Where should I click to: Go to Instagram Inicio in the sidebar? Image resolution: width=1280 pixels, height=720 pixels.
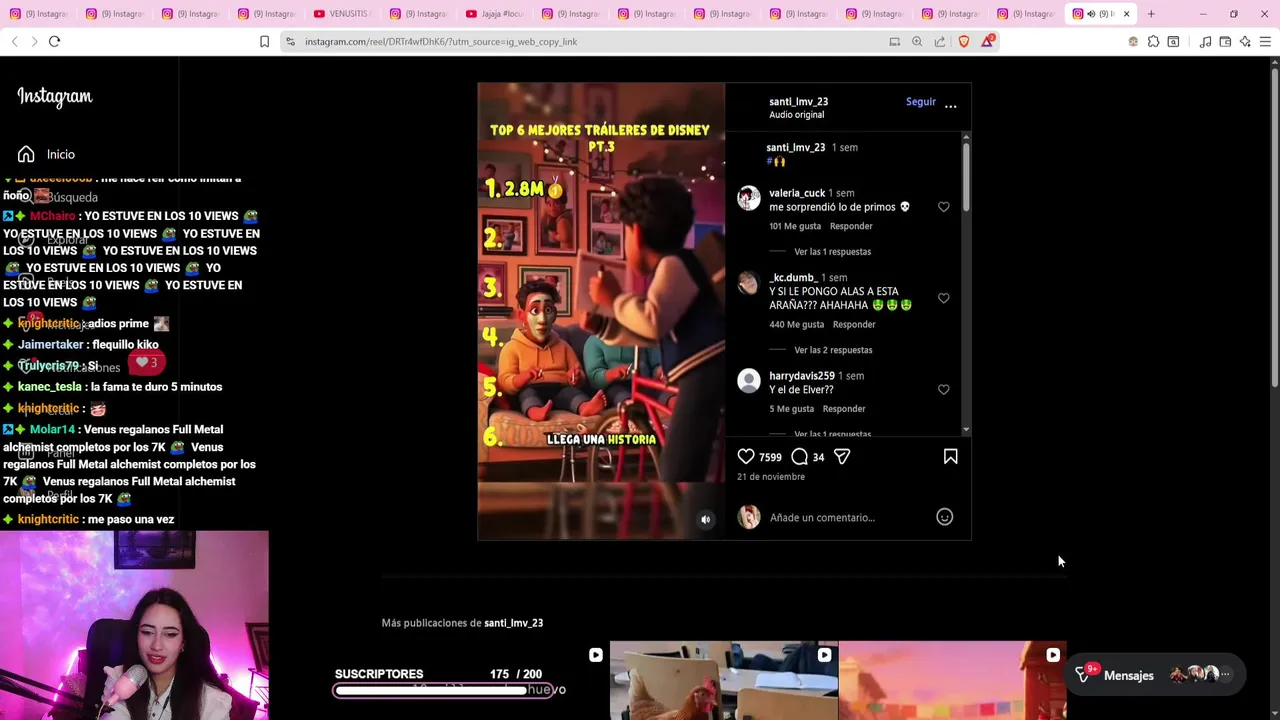pyautogui.click(x=46, y=154)
